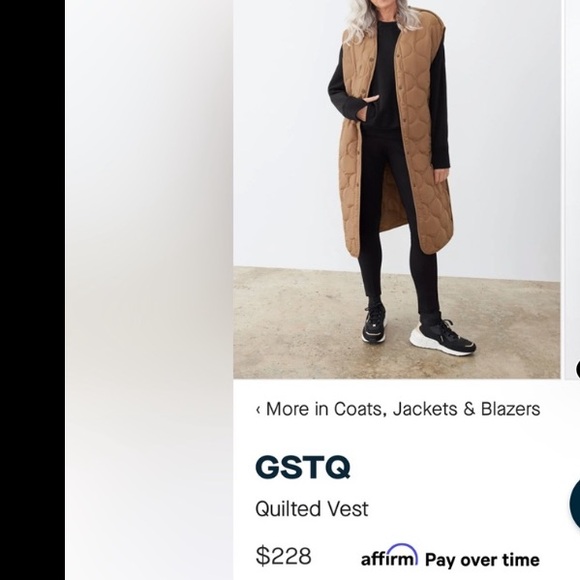Screen dimensions: 580x580
Task: Click the black round icon beside product photo
Action: coord(578,369)
